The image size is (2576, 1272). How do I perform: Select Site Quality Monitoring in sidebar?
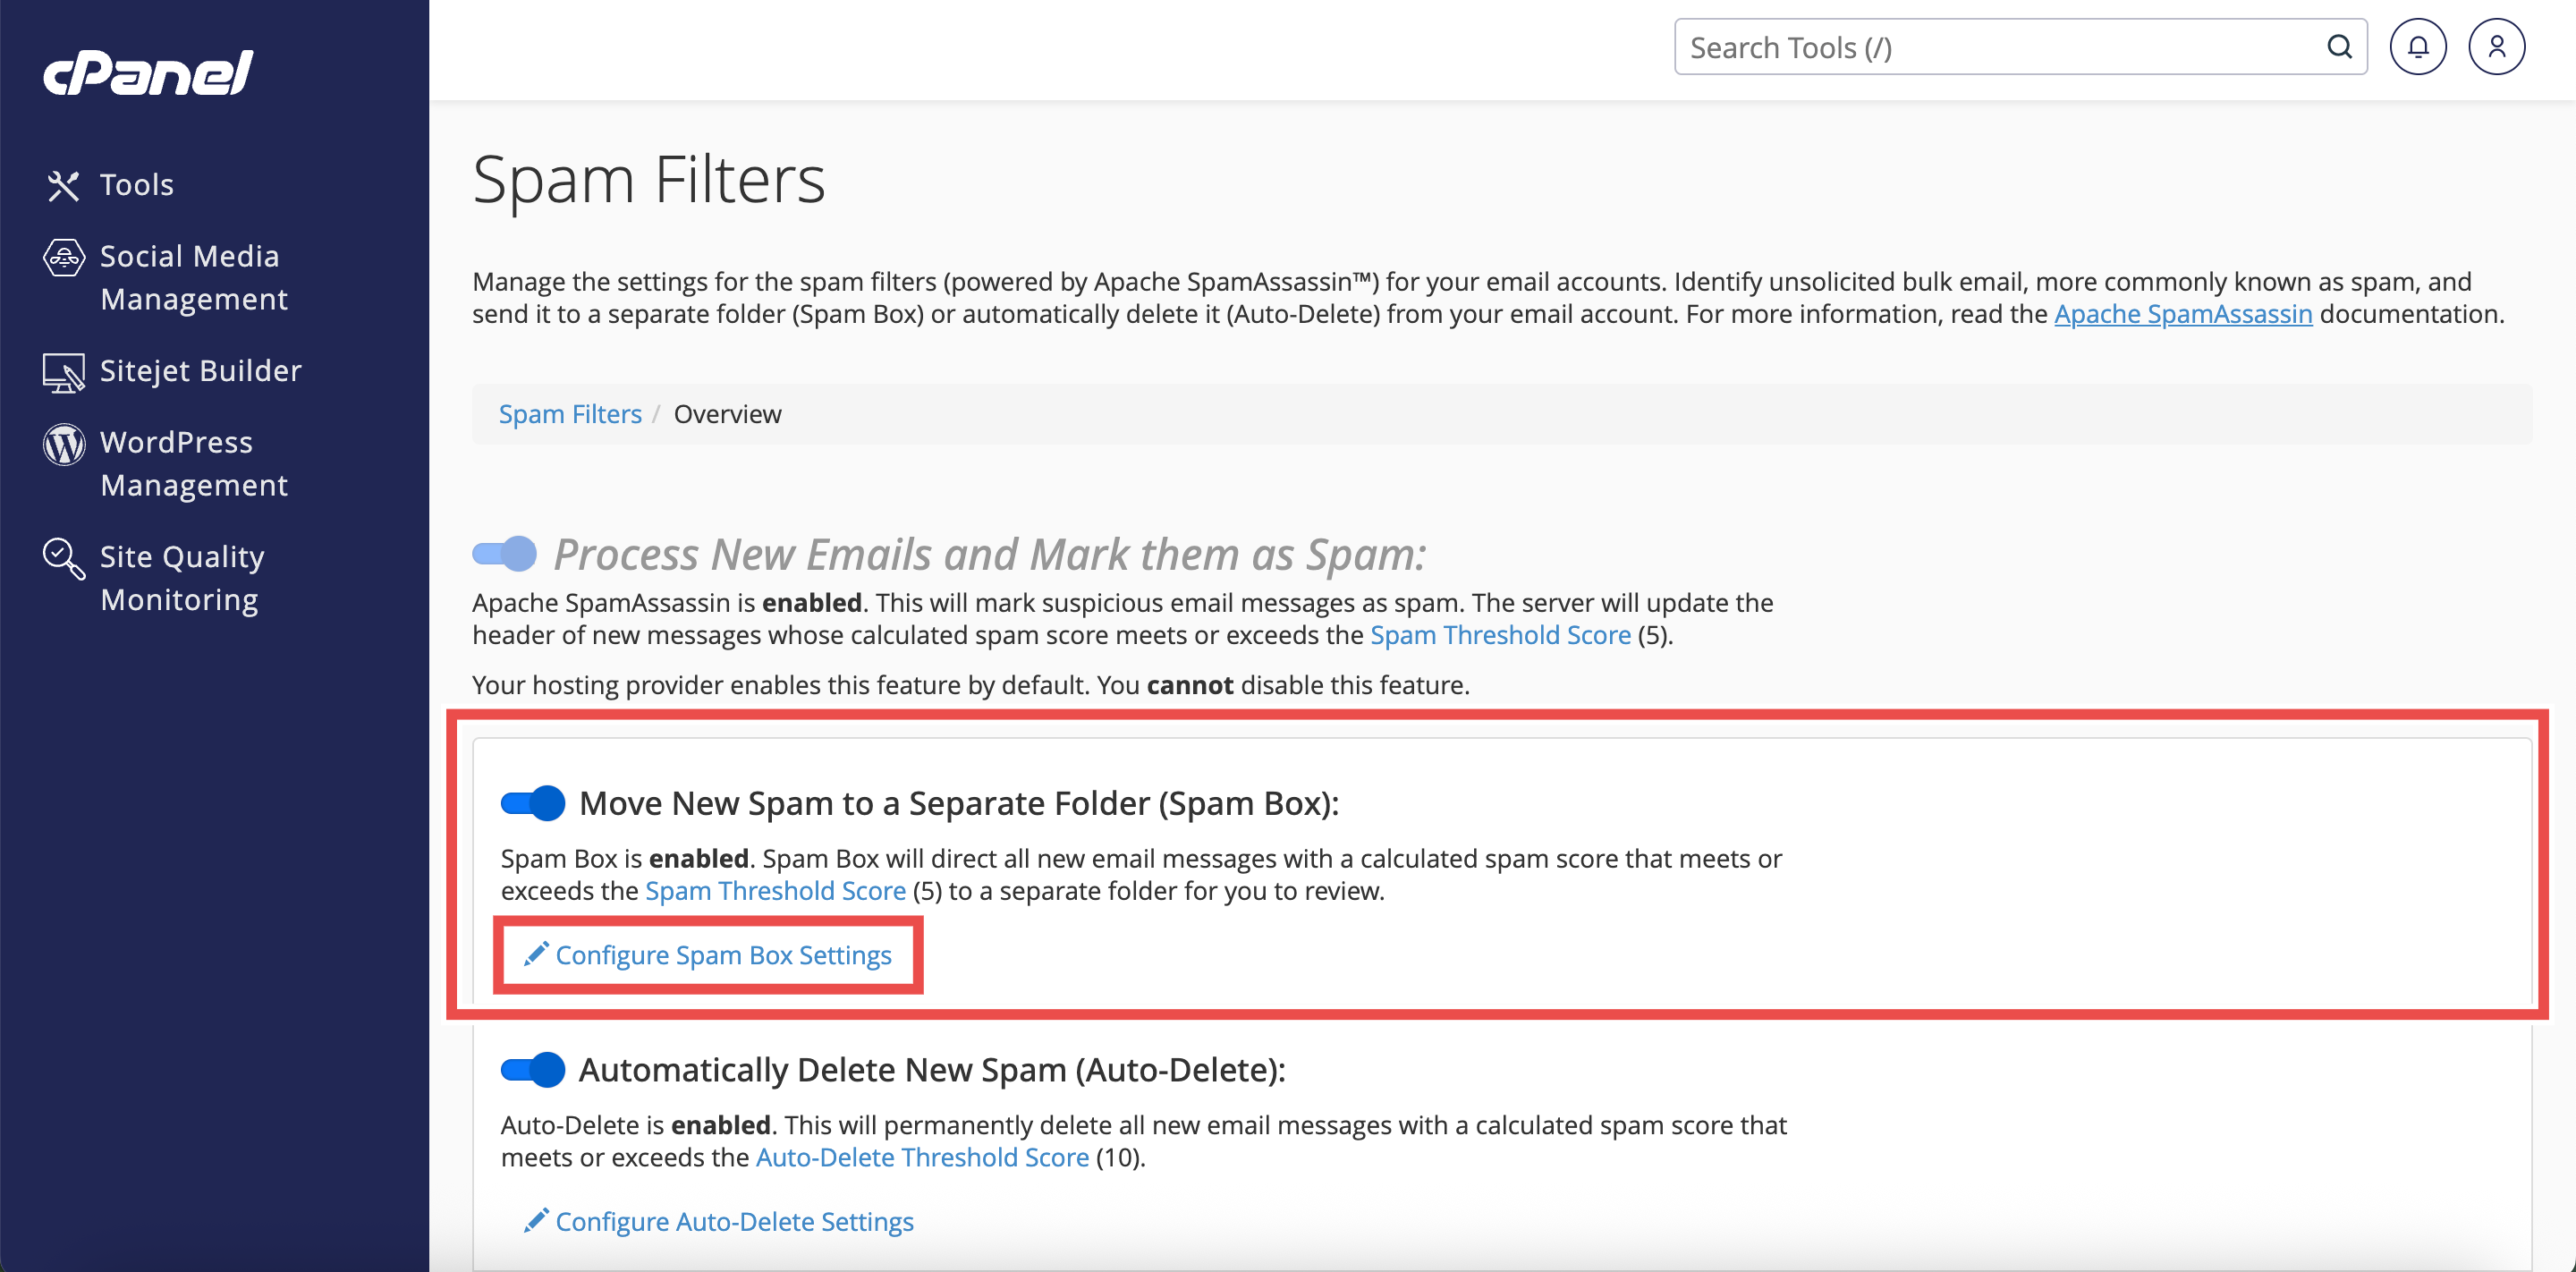pyautogui.click(x=181, y=577)
